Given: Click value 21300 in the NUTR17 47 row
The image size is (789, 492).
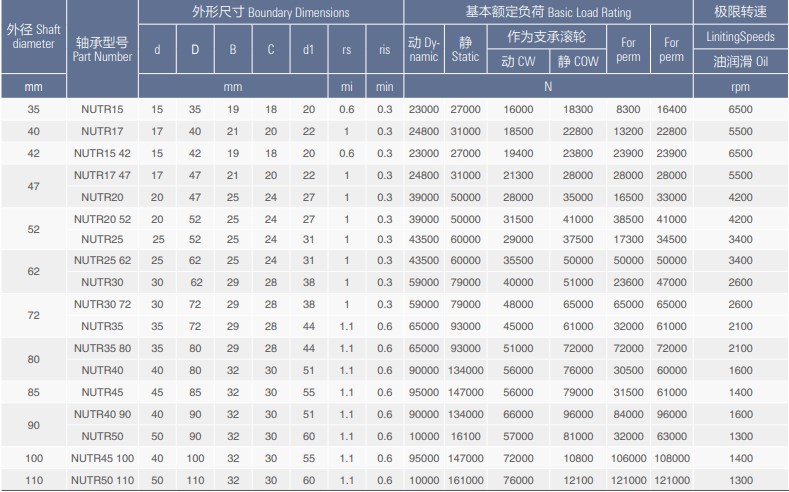Looking at the screenshot, I should click(x=518, y=175).
